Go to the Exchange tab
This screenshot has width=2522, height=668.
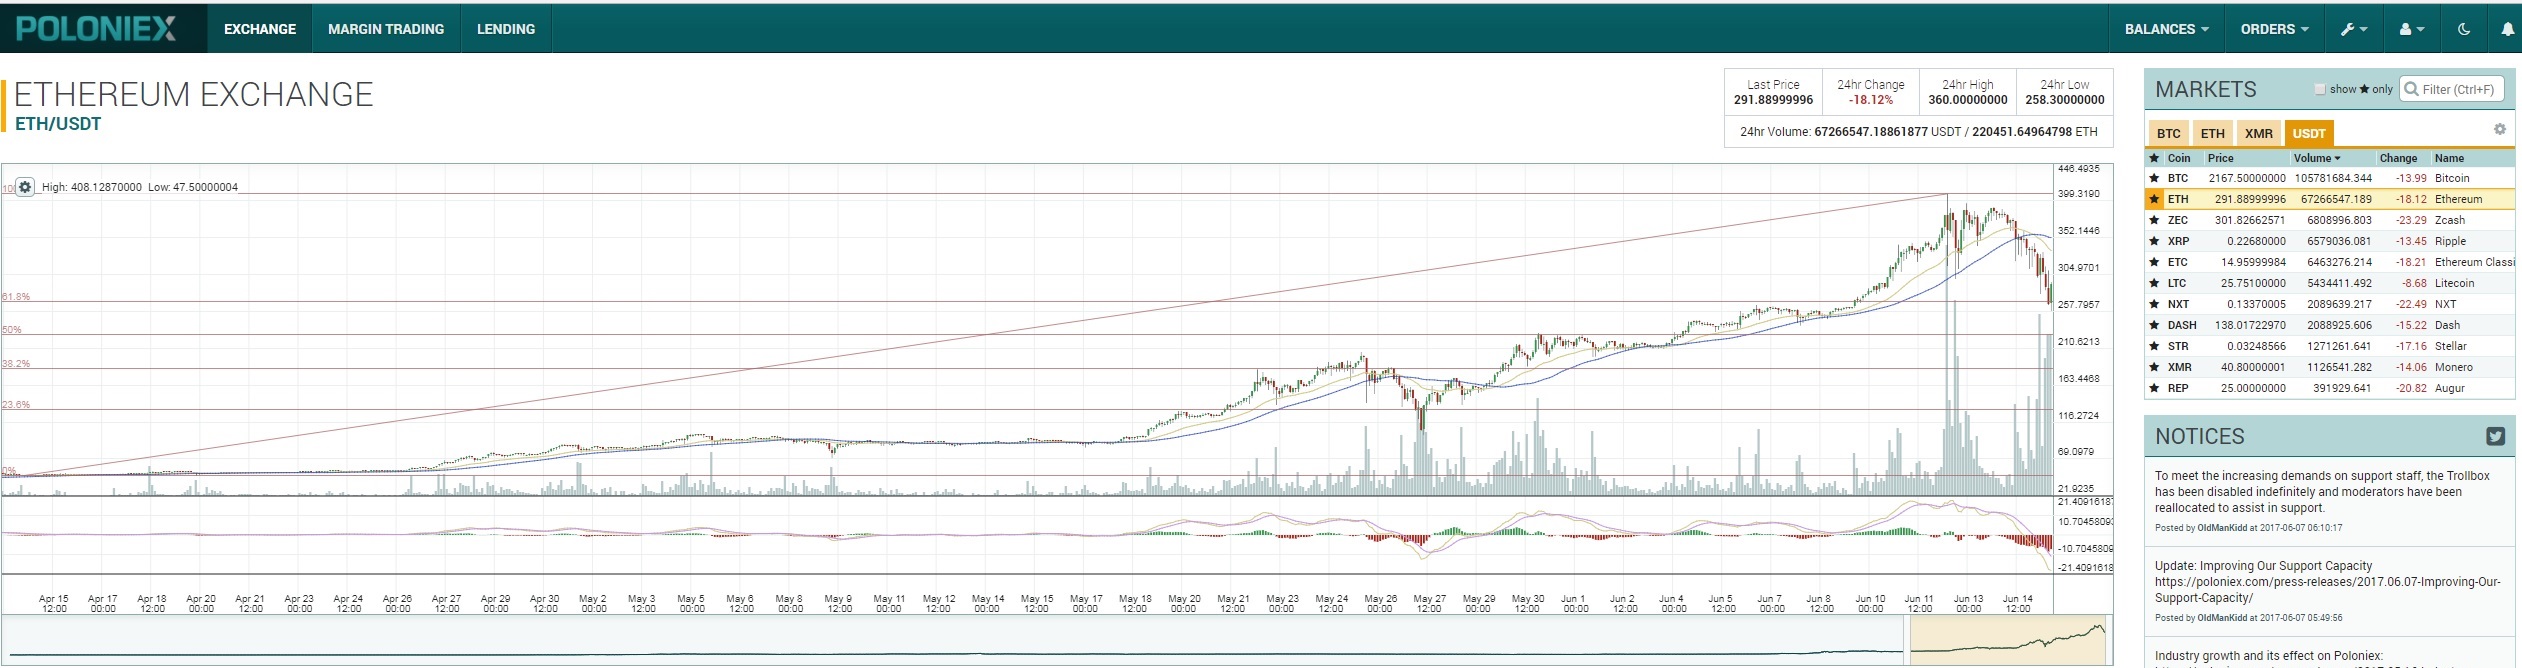point(260,29)
